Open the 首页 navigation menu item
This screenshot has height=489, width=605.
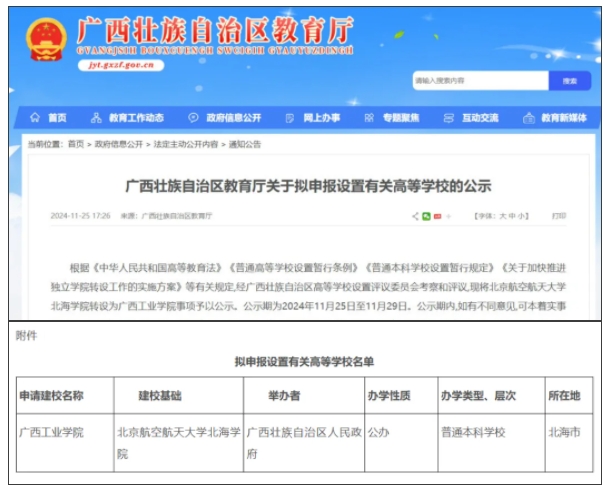pyautogui.click(x=57, y=118)
